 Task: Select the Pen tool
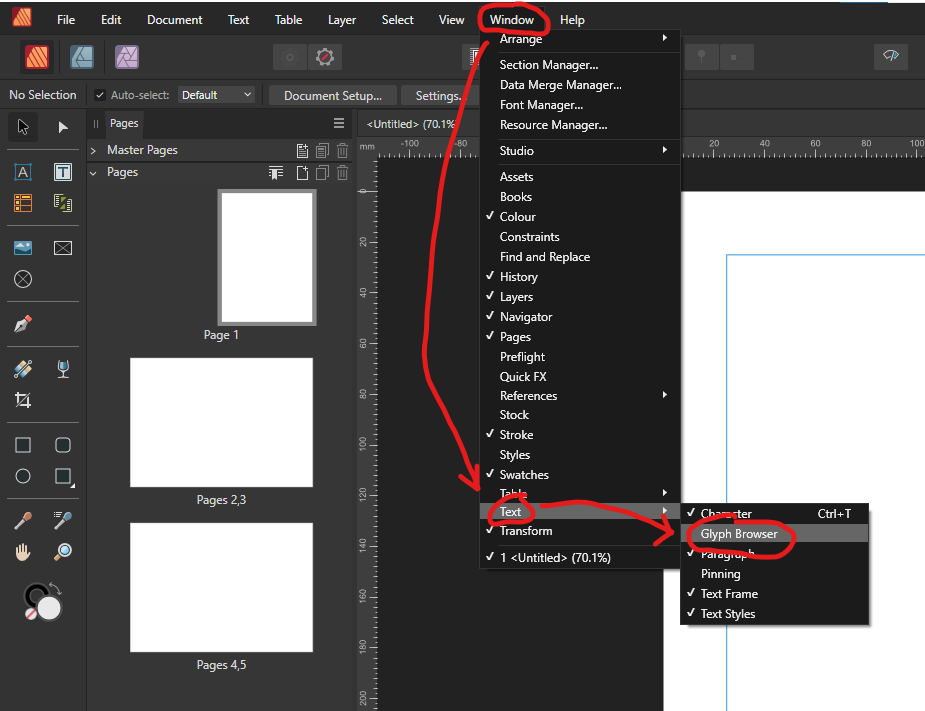pos(22,323)
